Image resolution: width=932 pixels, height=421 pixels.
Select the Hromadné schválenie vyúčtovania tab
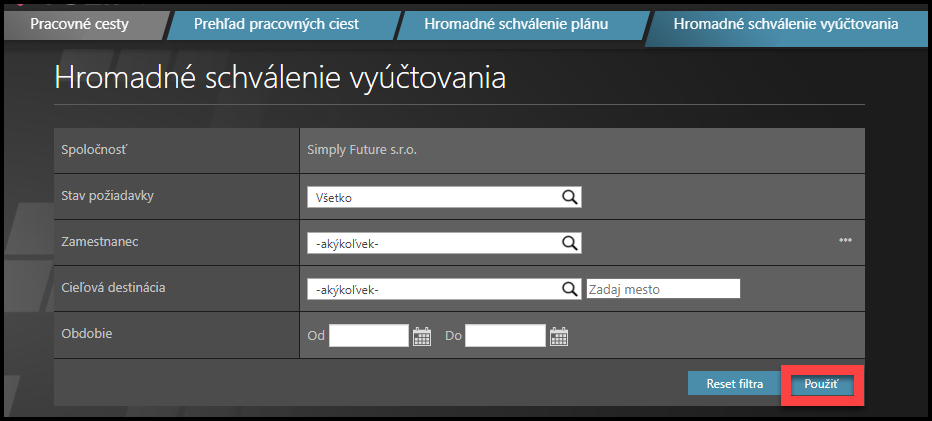[785, 23]
